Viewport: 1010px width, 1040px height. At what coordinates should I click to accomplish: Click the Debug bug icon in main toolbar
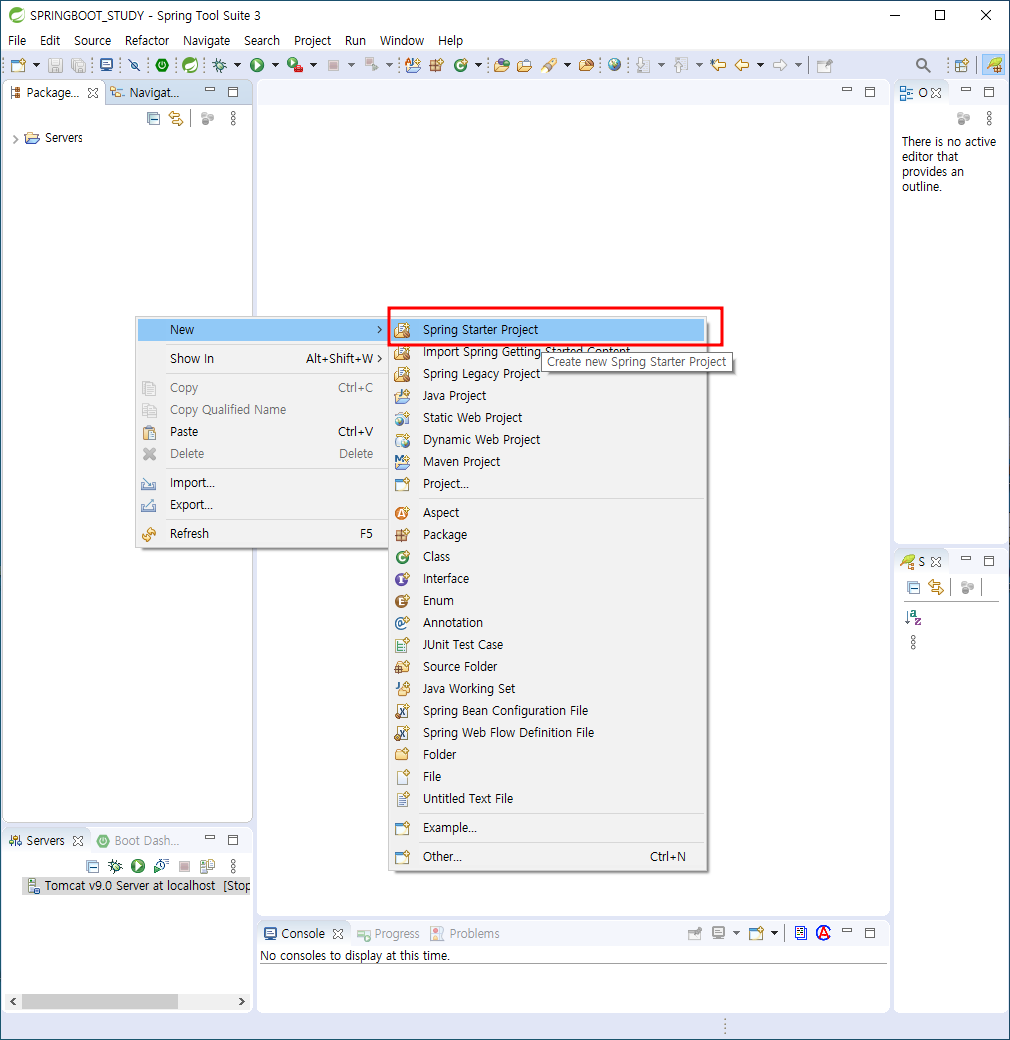pyautogui.click(x=220, y=65)
